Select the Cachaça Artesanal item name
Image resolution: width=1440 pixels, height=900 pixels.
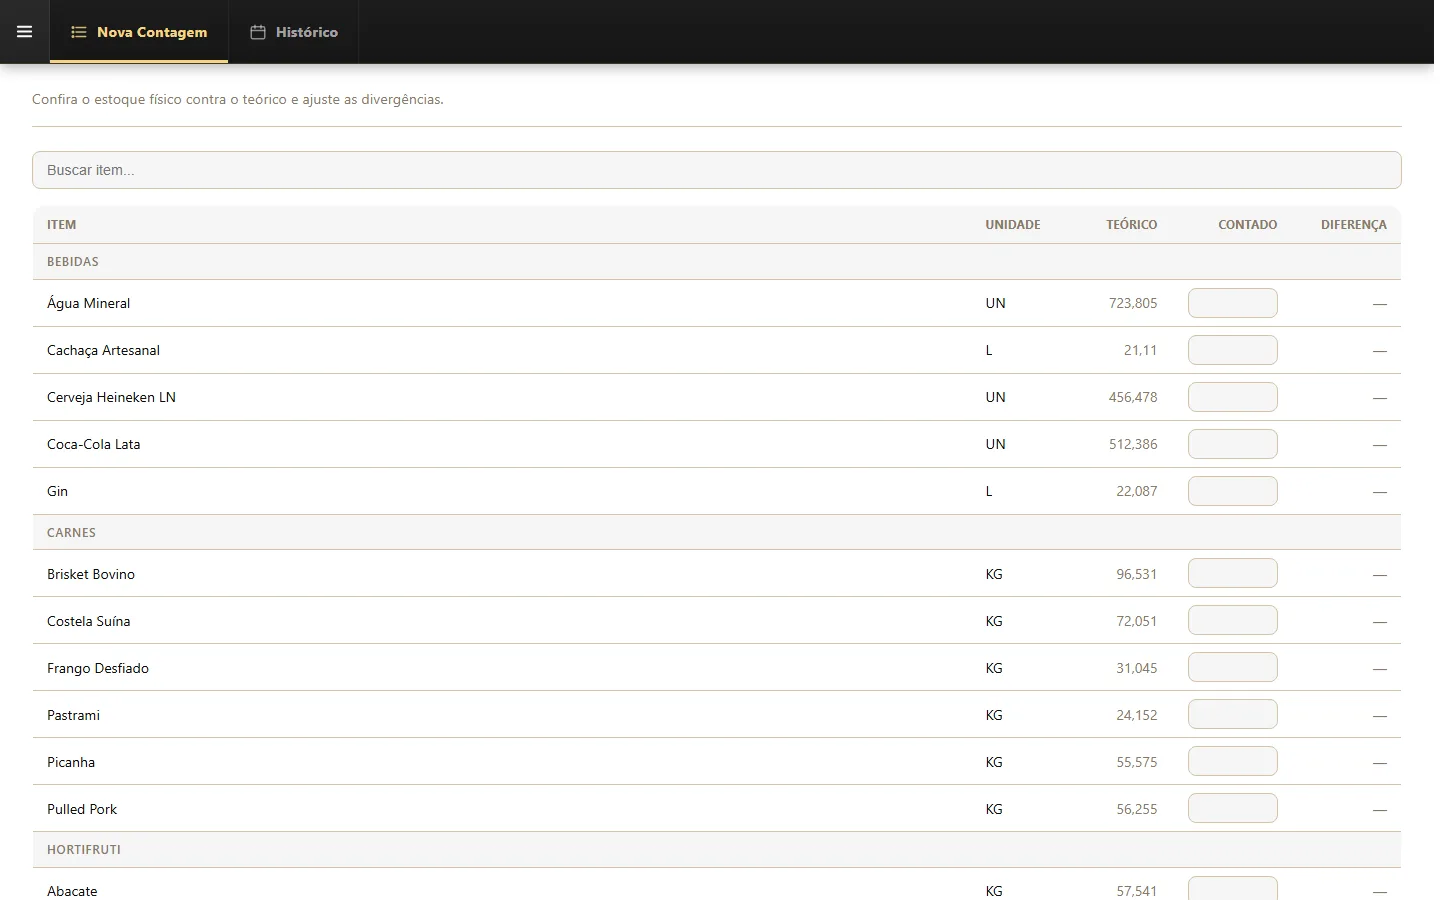point(103,350)
